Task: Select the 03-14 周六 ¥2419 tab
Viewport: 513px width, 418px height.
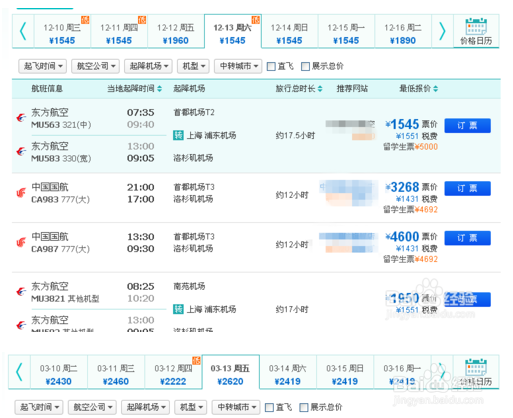Action: [288, 372]
